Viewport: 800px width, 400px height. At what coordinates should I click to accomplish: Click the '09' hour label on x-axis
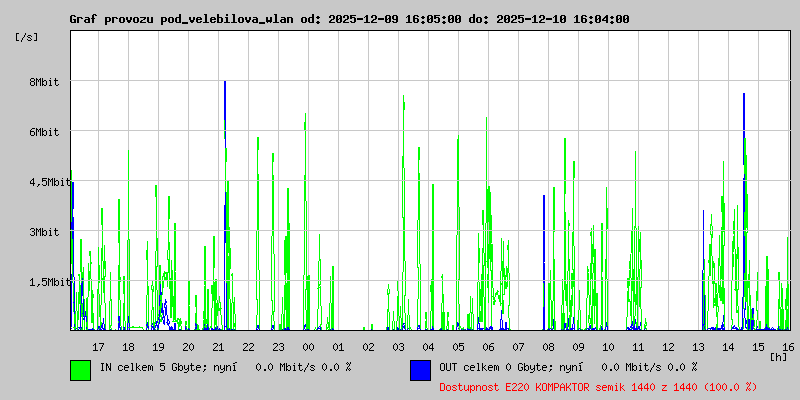click(x=579, y=347)
